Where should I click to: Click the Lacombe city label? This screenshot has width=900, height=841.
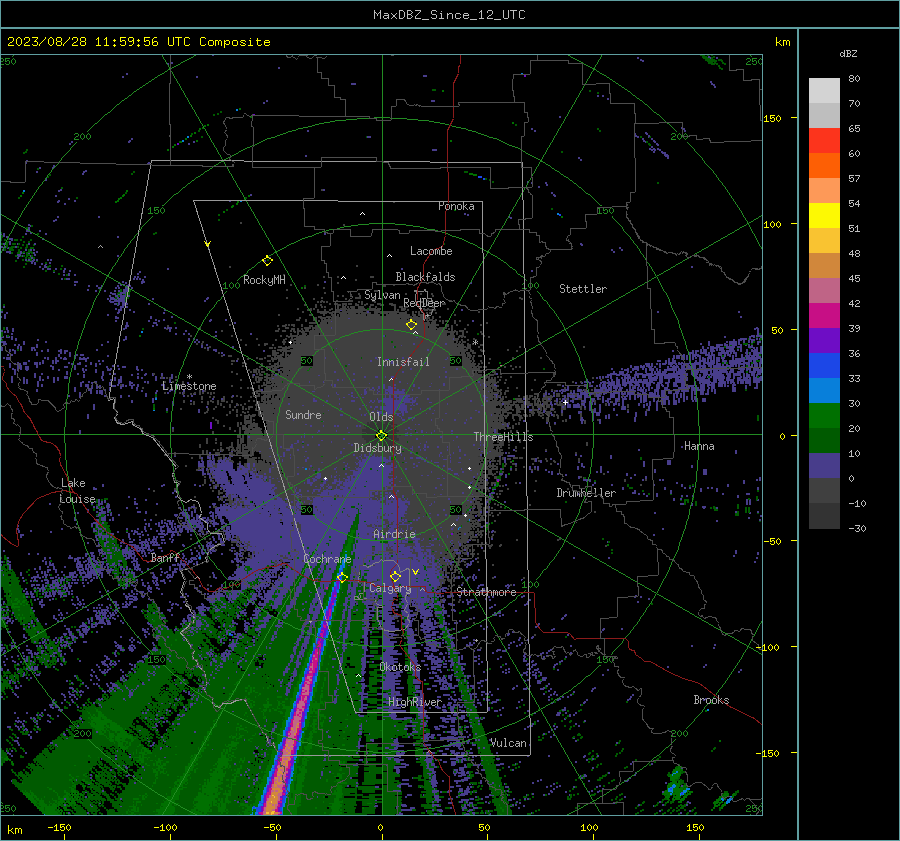pos(431,251)
